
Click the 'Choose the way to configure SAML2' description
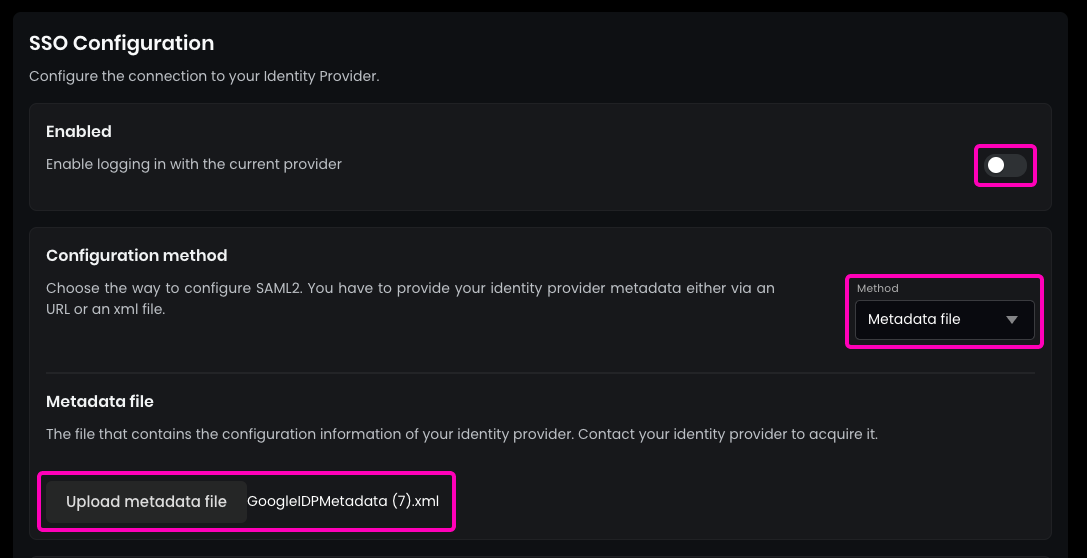[x=410, y=288]
